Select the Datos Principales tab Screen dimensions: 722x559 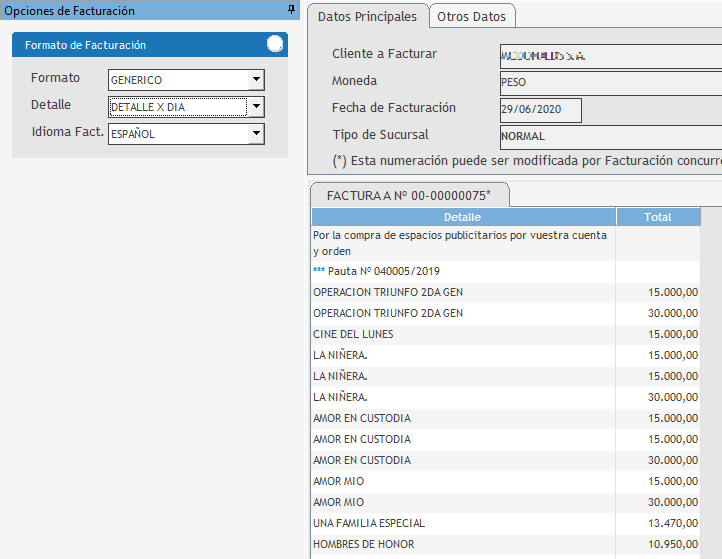click(367, 16)
